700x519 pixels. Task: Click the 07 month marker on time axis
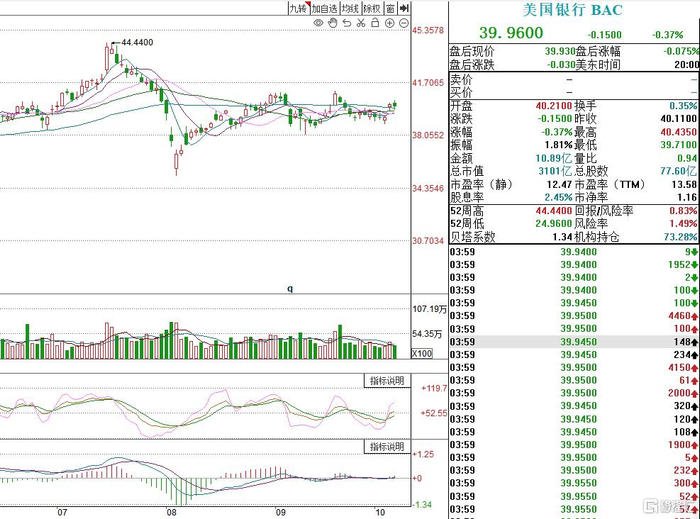[x=62, y=512]
